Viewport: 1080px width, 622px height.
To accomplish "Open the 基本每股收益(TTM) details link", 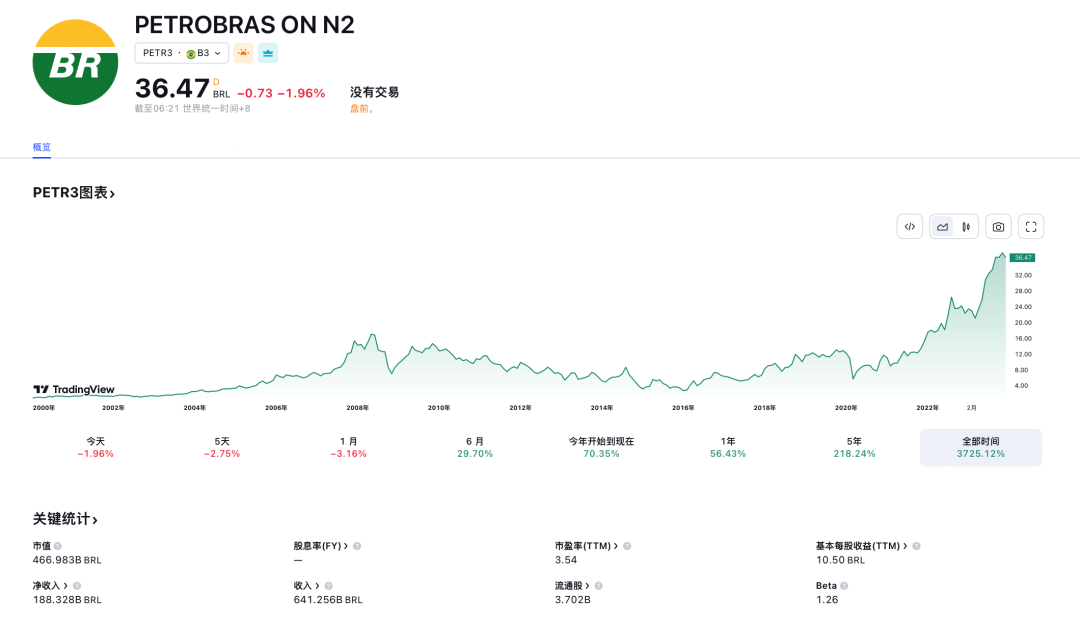I will [862, 546].
